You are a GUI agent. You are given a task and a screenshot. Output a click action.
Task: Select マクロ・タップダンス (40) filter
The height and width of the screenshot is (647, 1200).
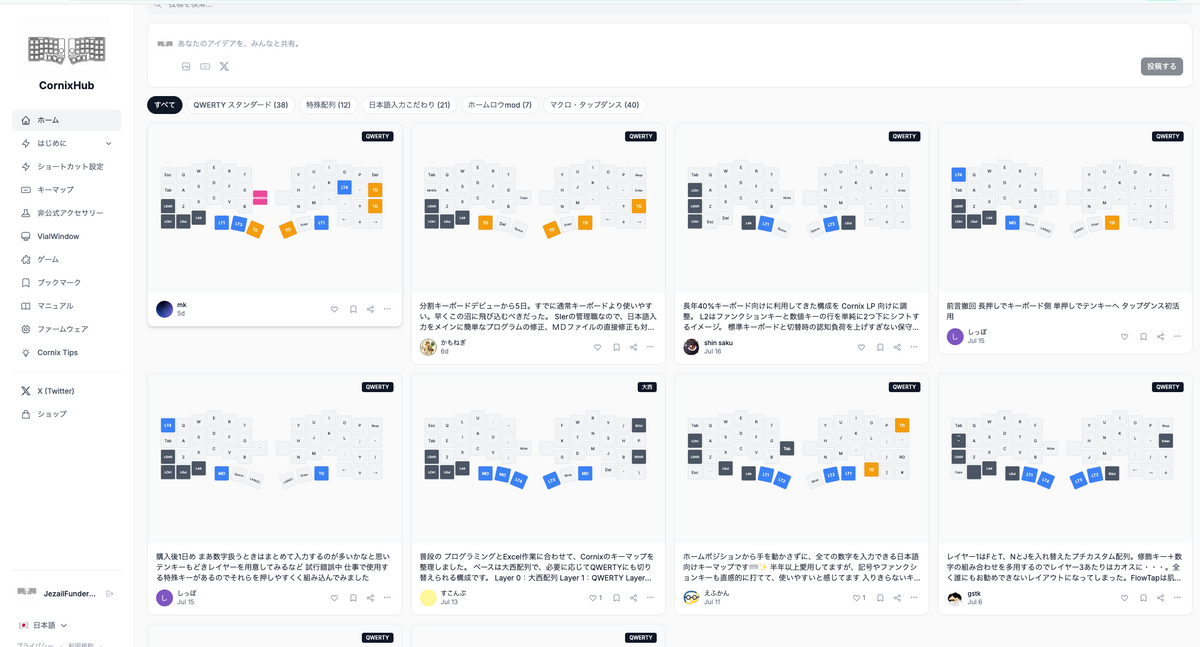coord(594,105)
